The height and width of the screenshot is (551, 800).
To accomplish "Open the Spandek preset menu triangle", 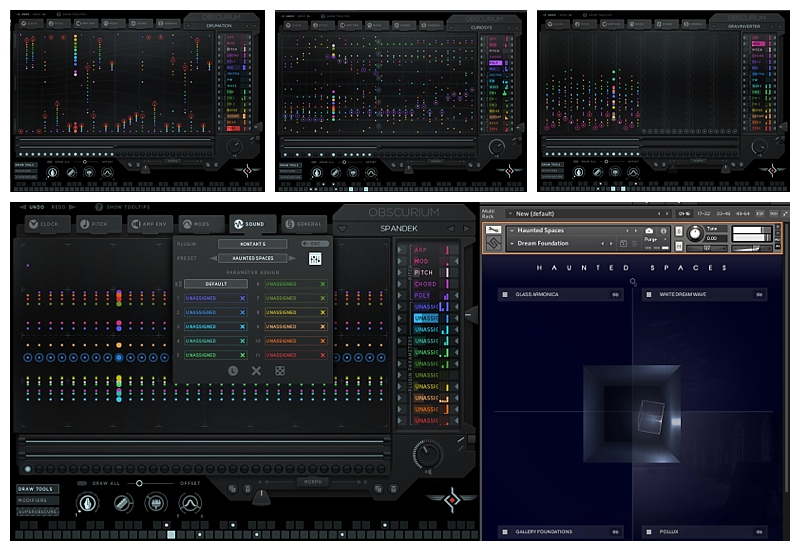I will click(342, 229).
